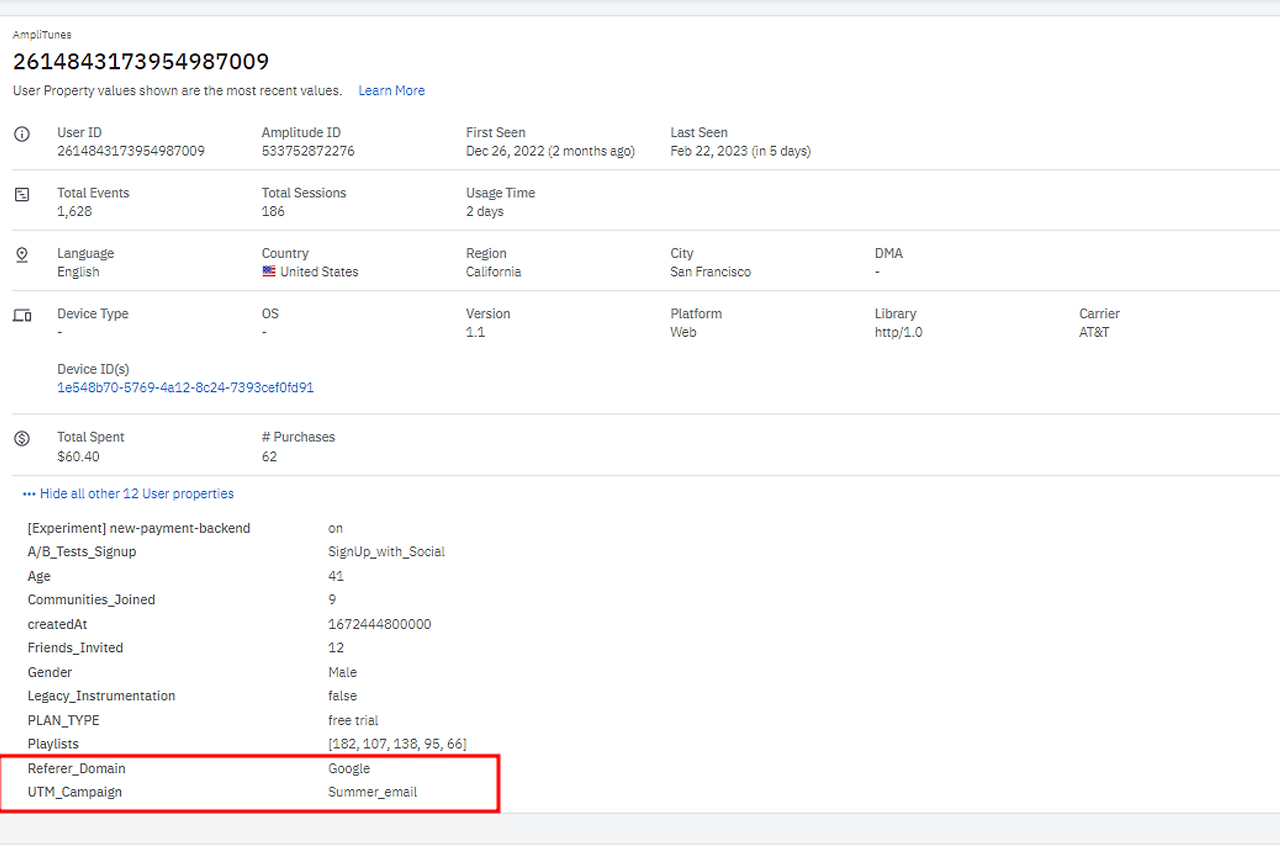Click the devices icon beside Device Type
The image size is (1280, 847).
tap(22, 315)
